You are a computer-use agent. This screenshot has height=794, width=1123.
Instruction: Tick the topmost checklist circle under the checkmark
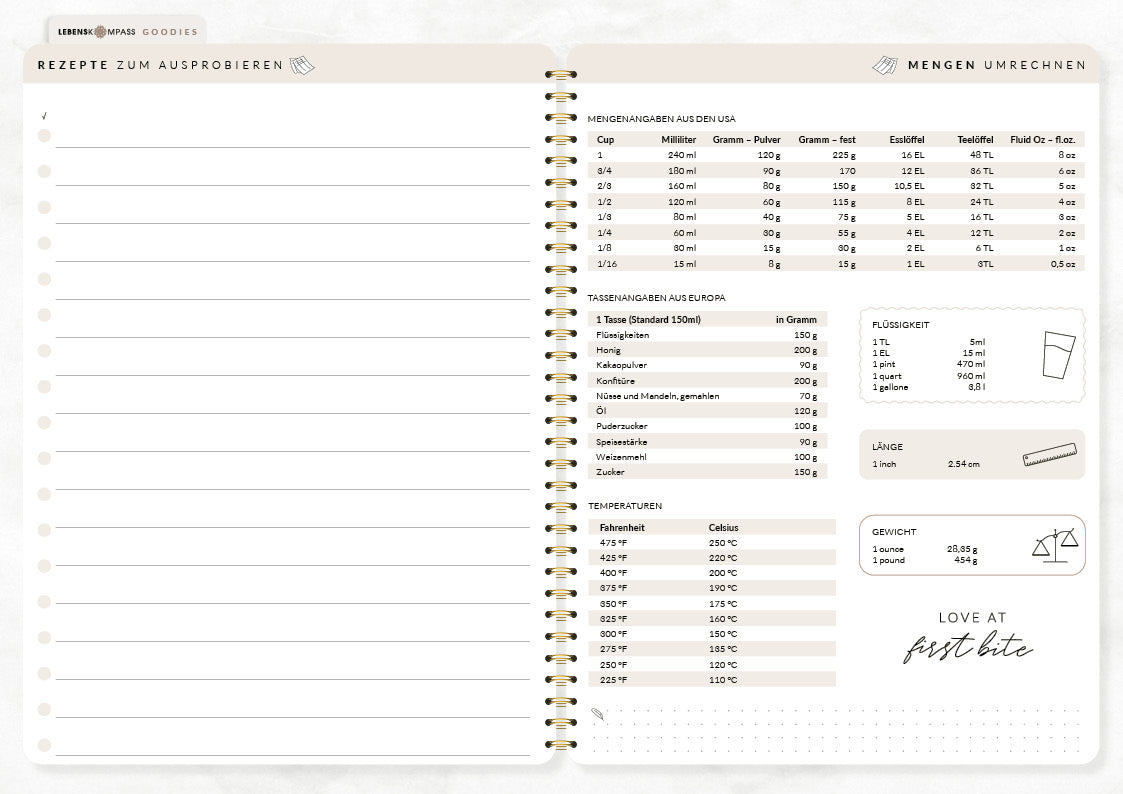click(x=44, y=135)
